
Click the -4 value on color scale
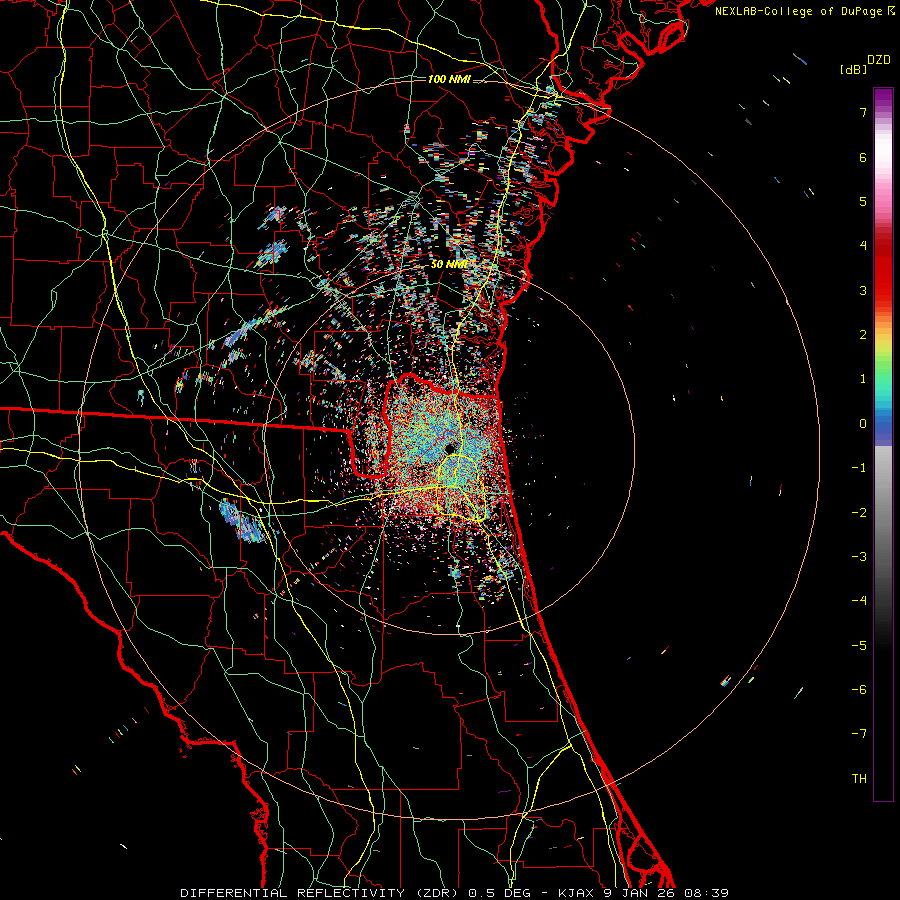tap(859, 601)
